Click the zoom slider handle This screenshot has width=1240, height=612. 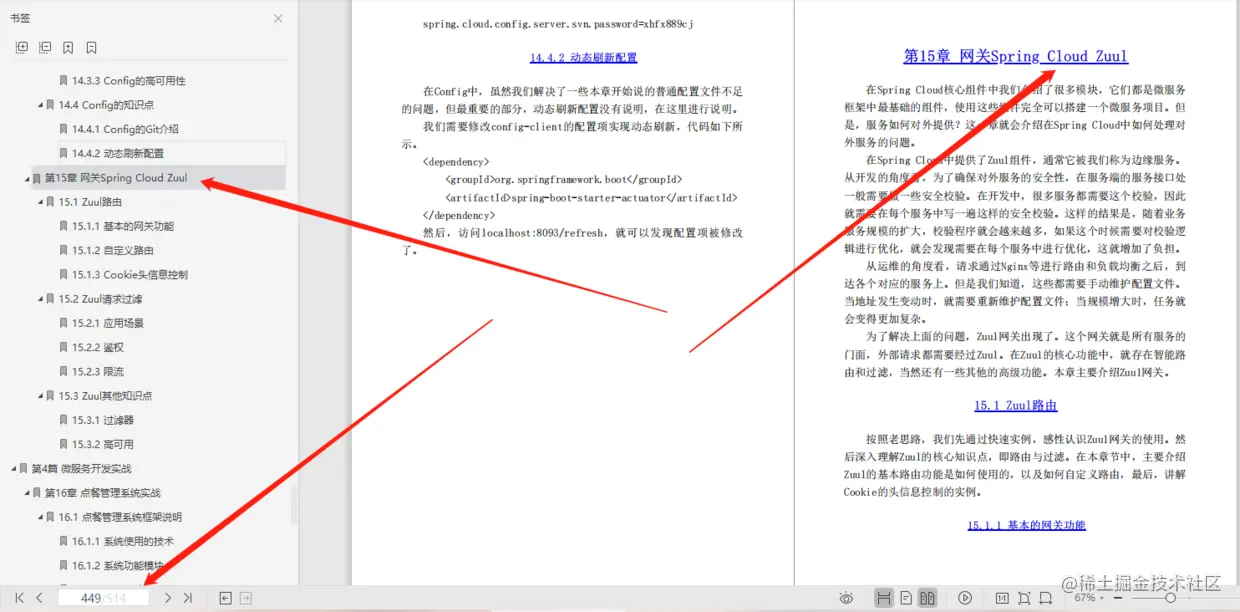1170,598
